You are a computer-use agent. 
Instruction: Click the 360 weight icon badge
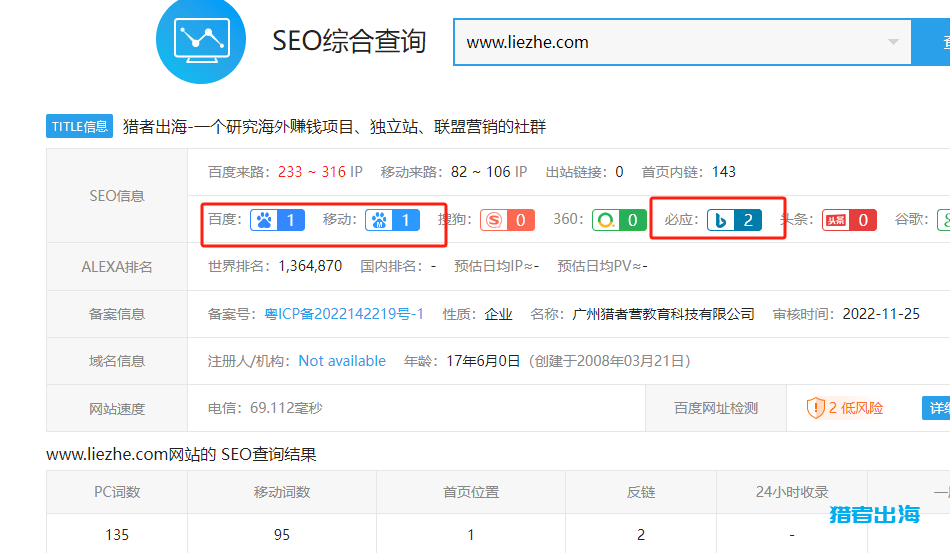(619, 220)
